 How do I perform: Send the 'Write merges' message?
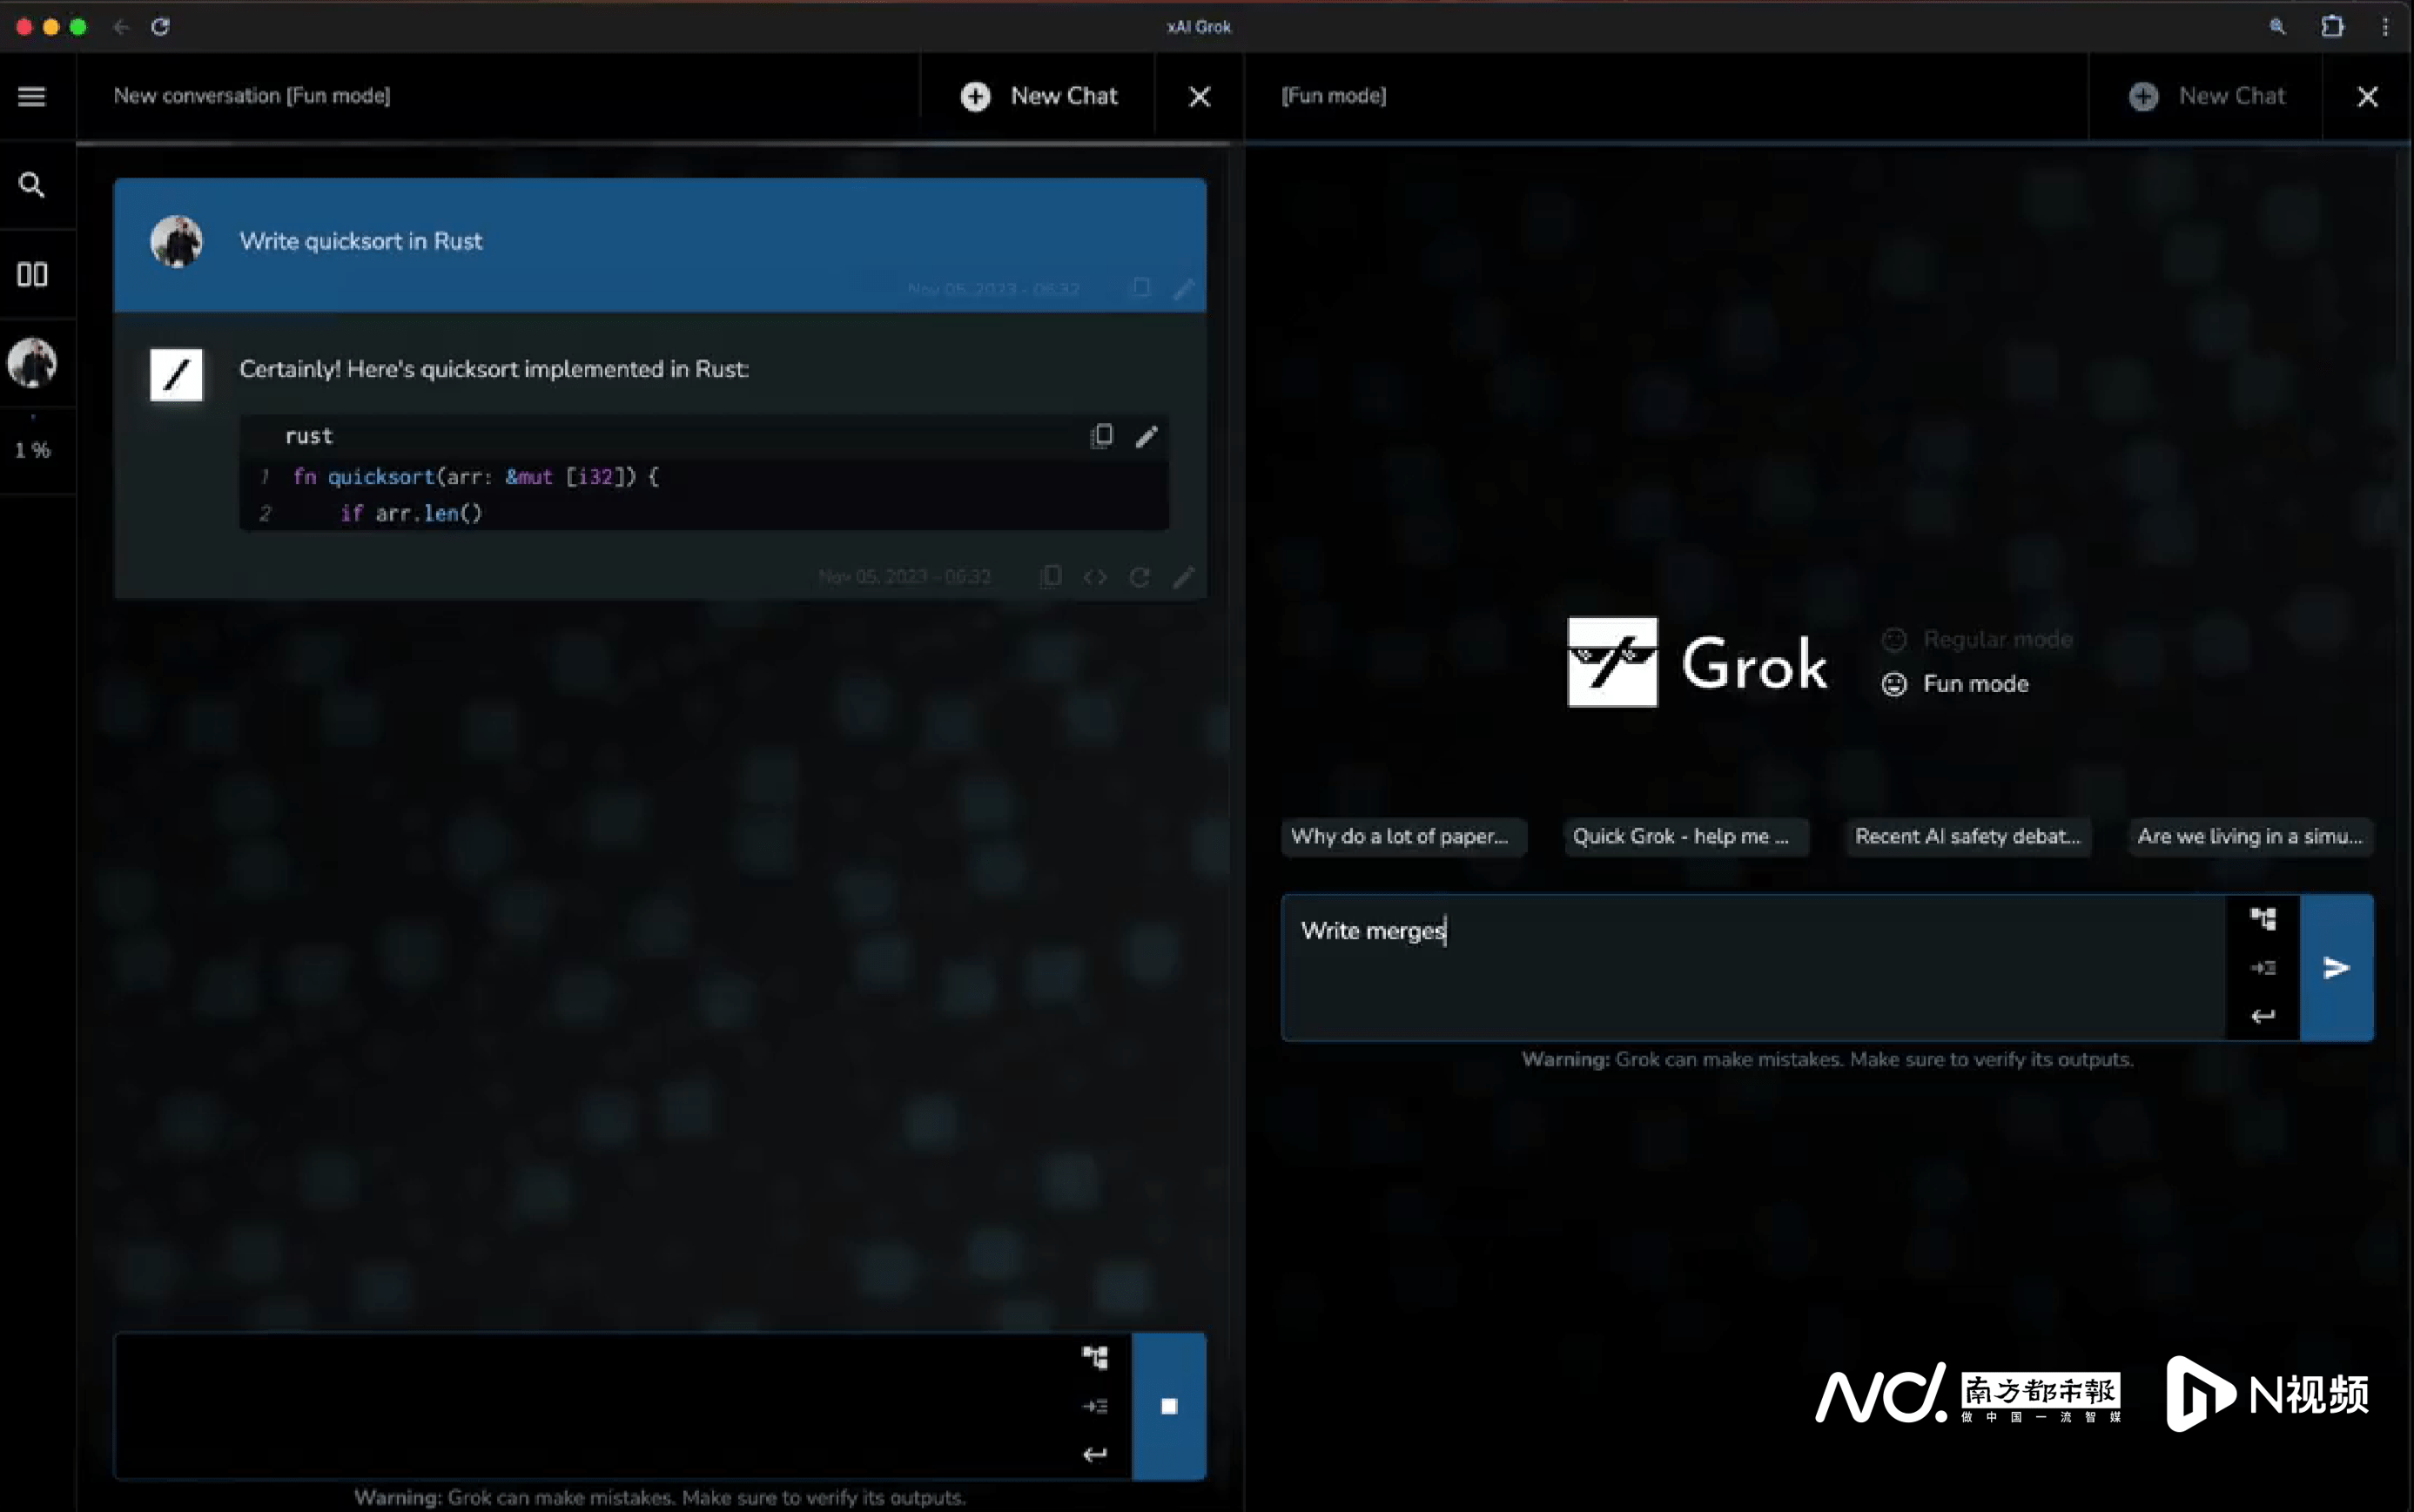point(2336,967)
